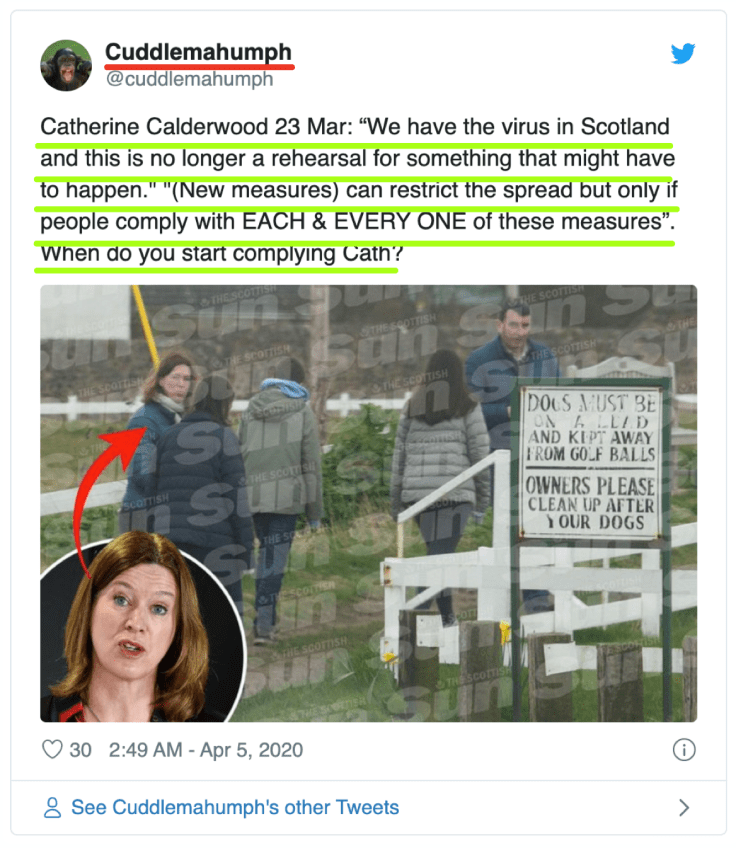The height and width of the screenshot is (848, 736).
Task: Like the tweet with the heart icon
Action: 52,750
